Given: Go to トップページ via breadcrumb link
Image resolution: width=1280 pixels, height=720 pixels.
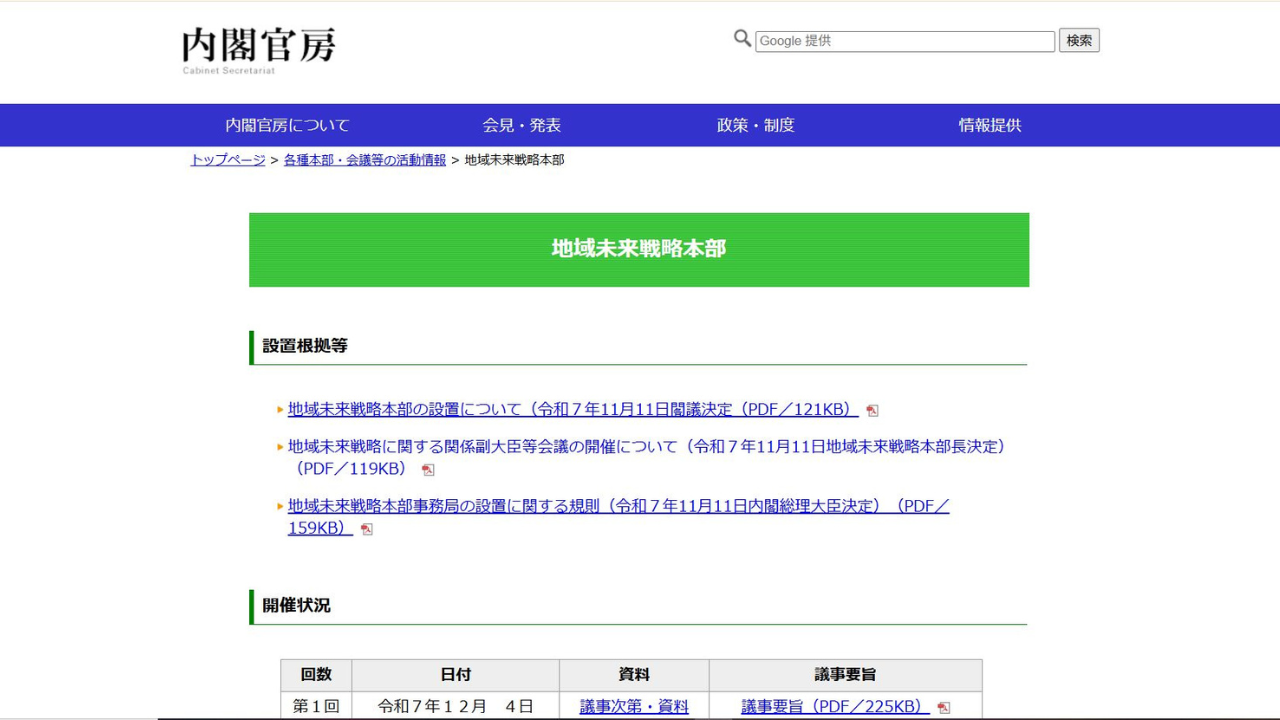Looking at the screenshot, I should (226, 159).
